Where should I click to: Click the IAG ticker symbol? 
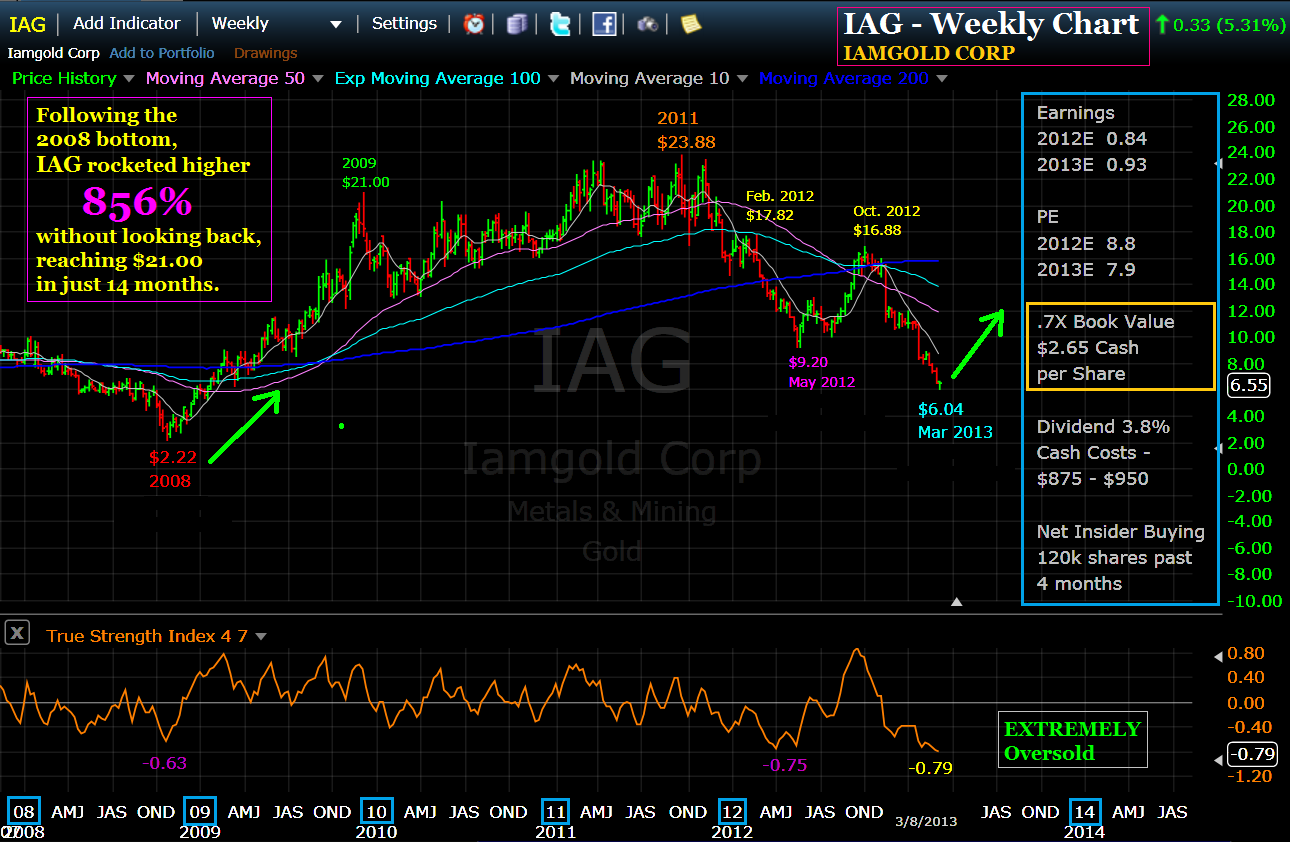pyautogui.click(x=27, y=24)
